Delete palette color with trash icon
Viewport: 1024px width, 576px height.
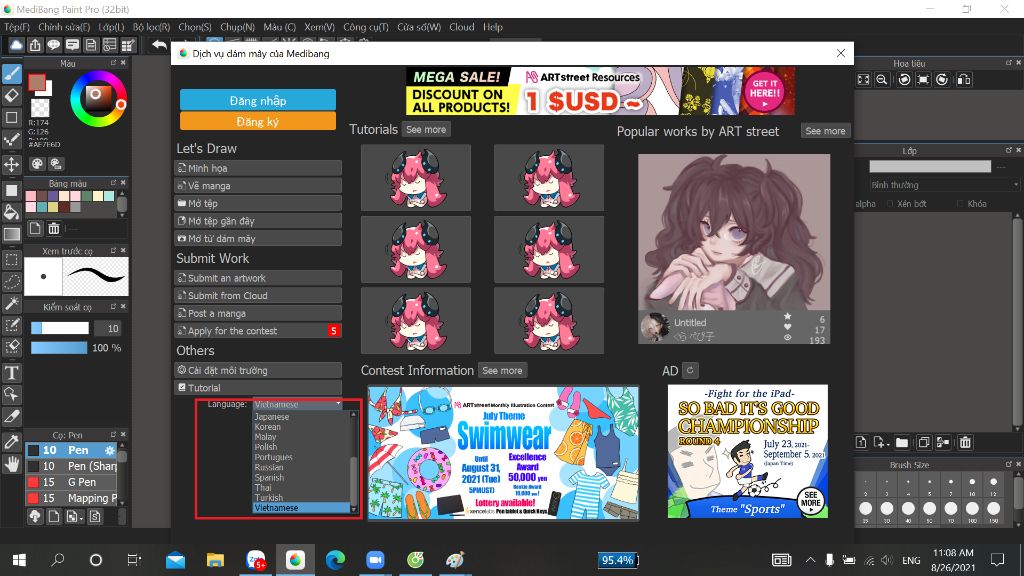pos(54,228)
